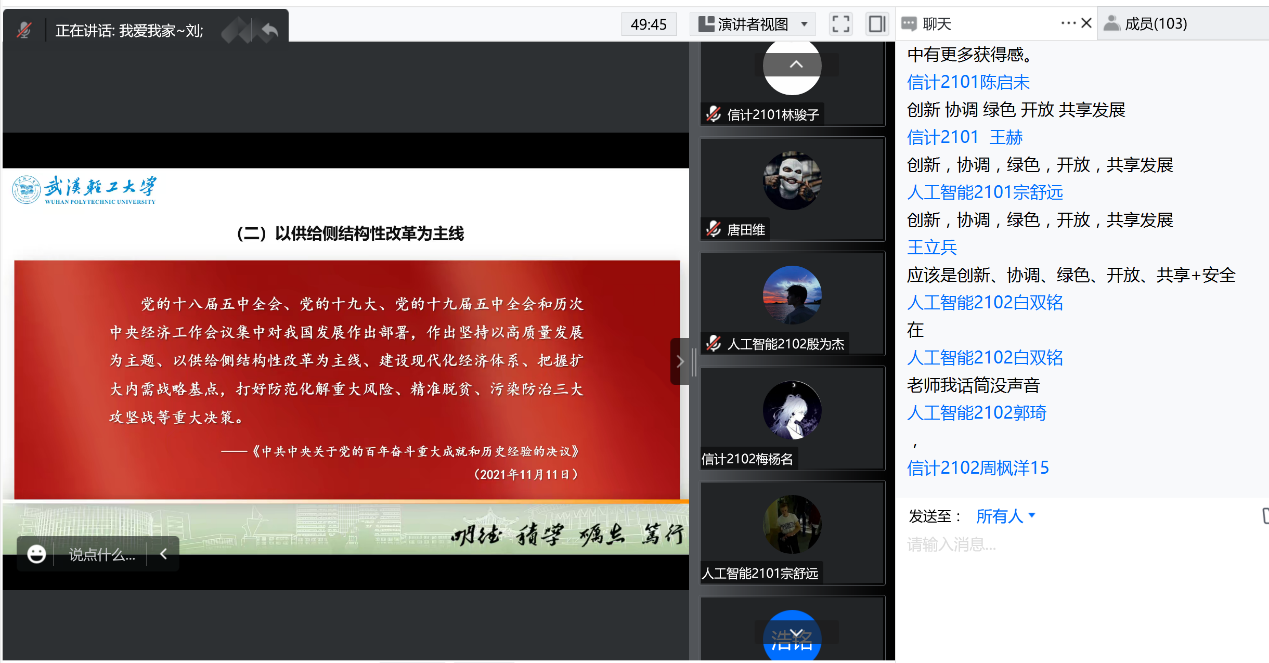Viewport: 1269px width, 663px height.
Task: Click the slide heading （二）以供给侧结构性改革为主线
Action: [350, 234]
